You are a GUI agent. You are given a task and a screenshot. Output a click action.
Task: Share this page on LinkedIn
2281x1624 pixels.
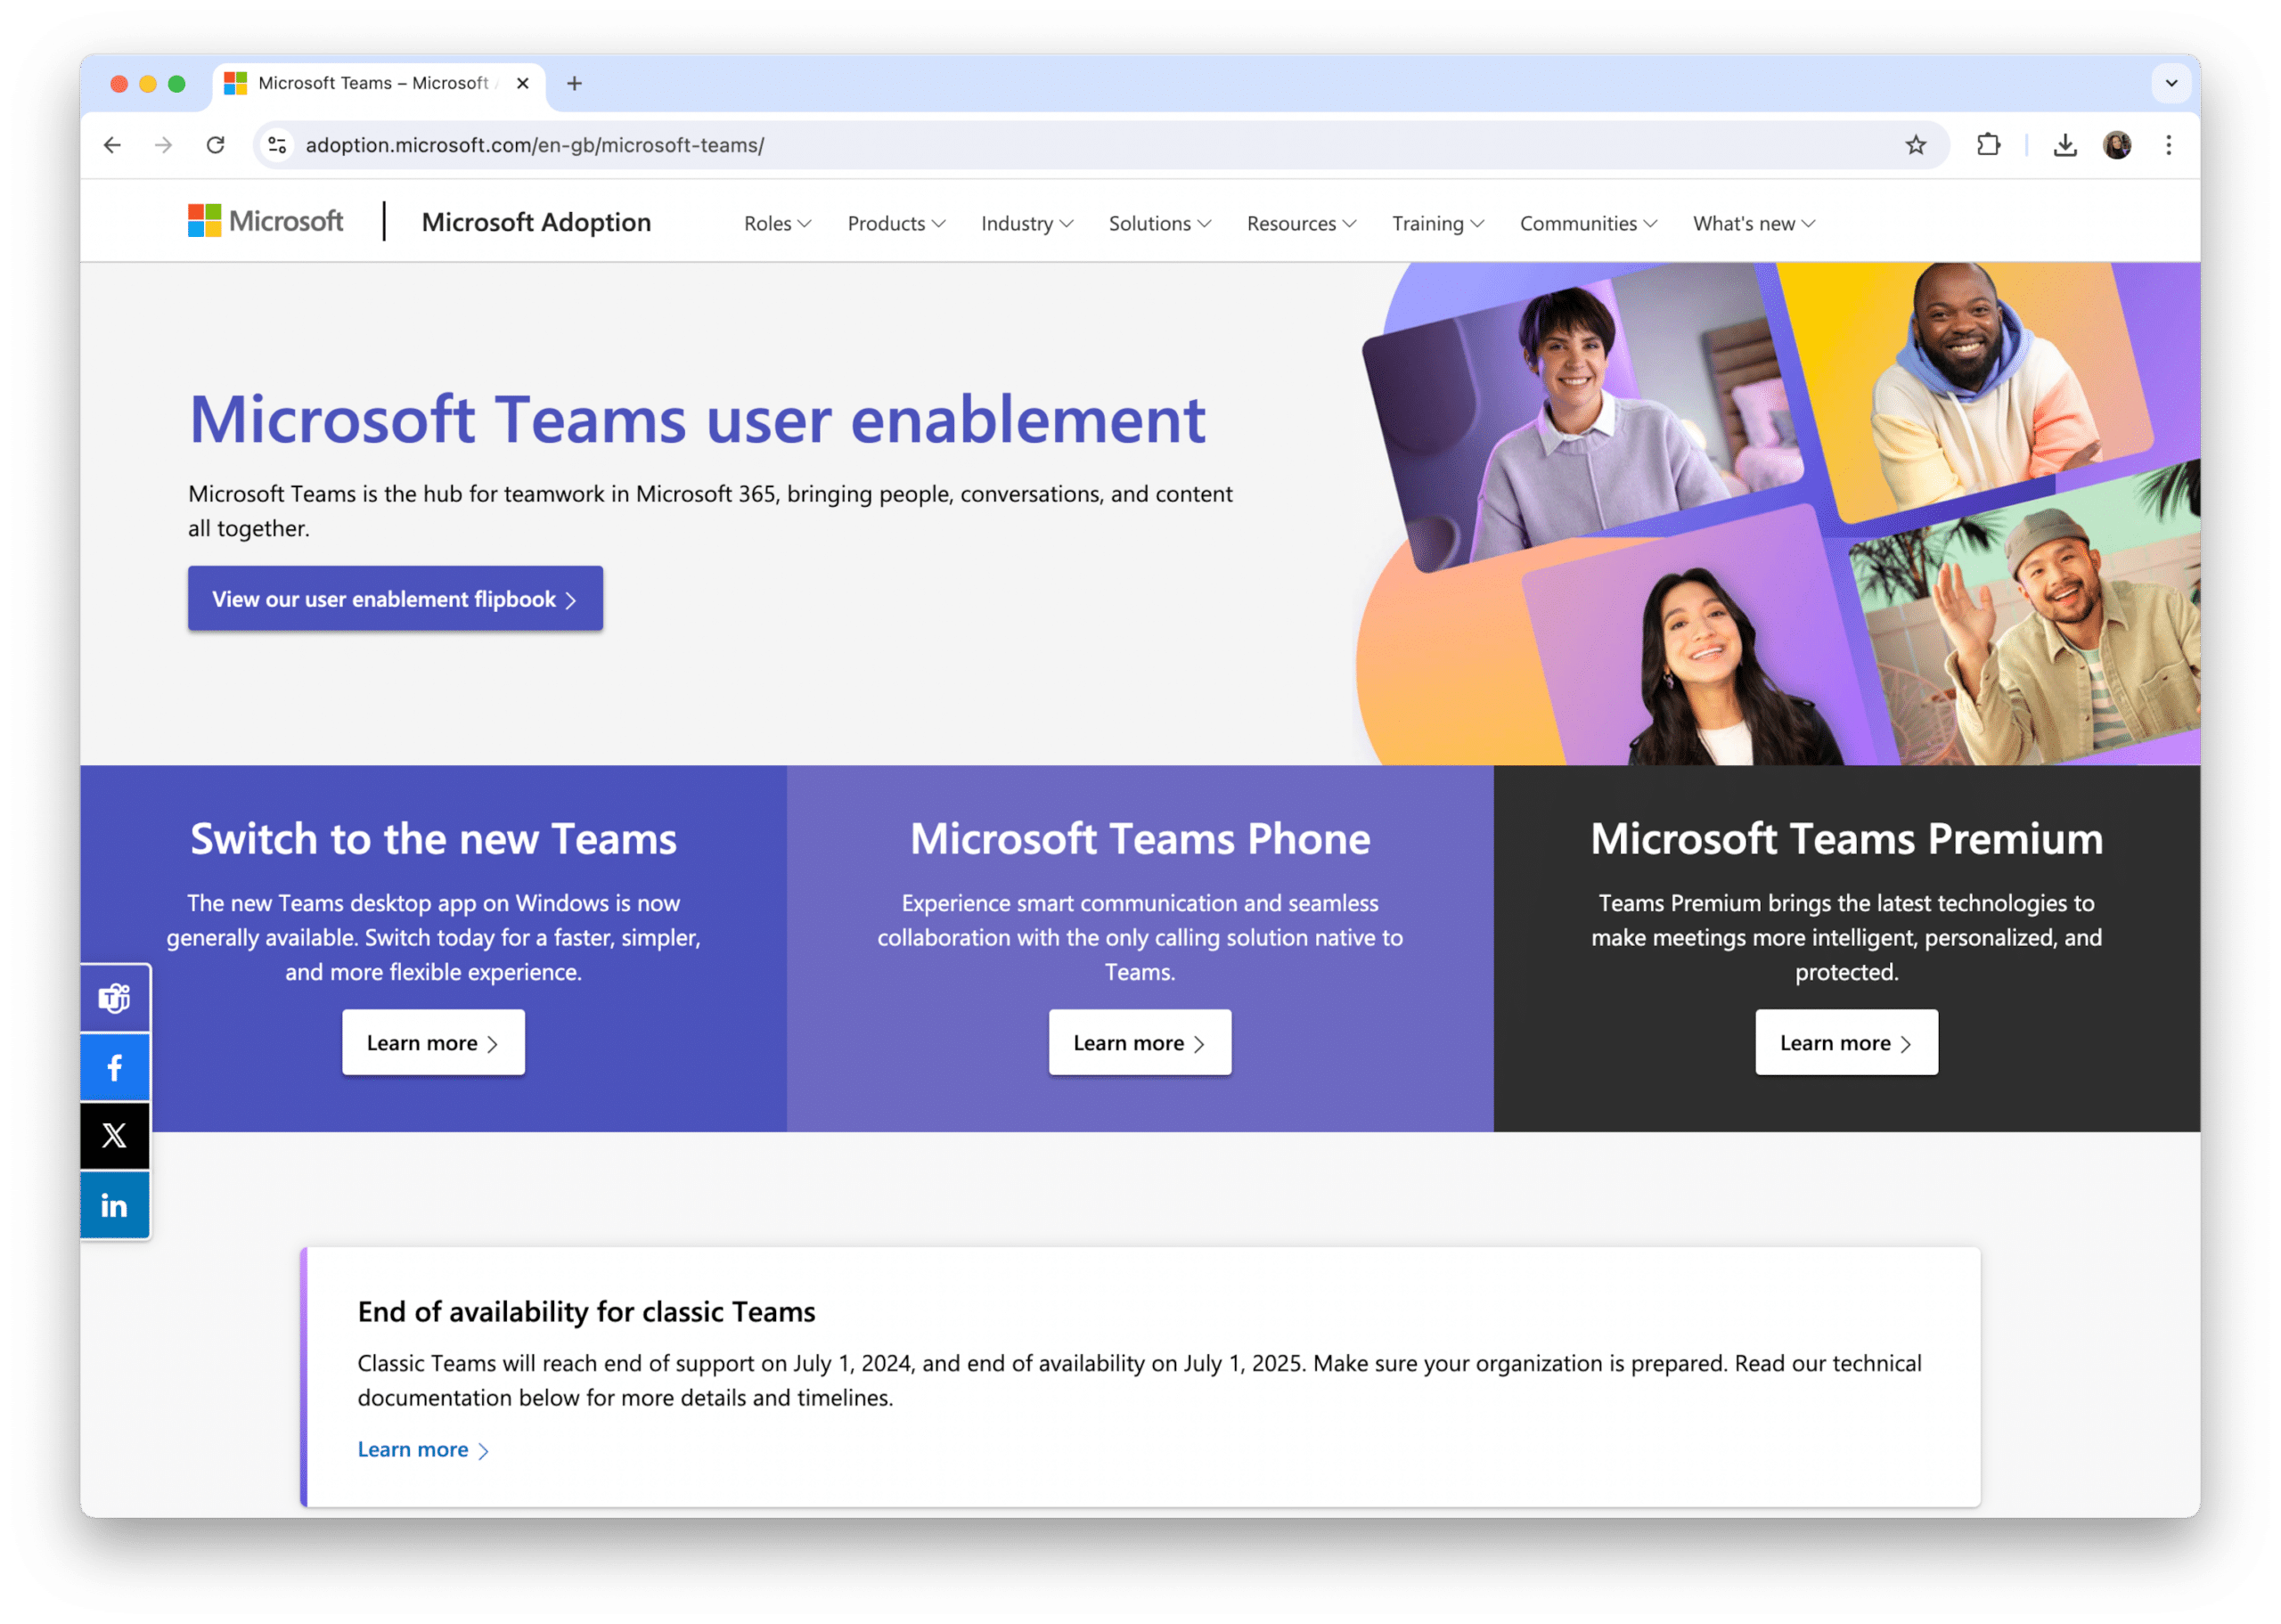[114, 1205]
